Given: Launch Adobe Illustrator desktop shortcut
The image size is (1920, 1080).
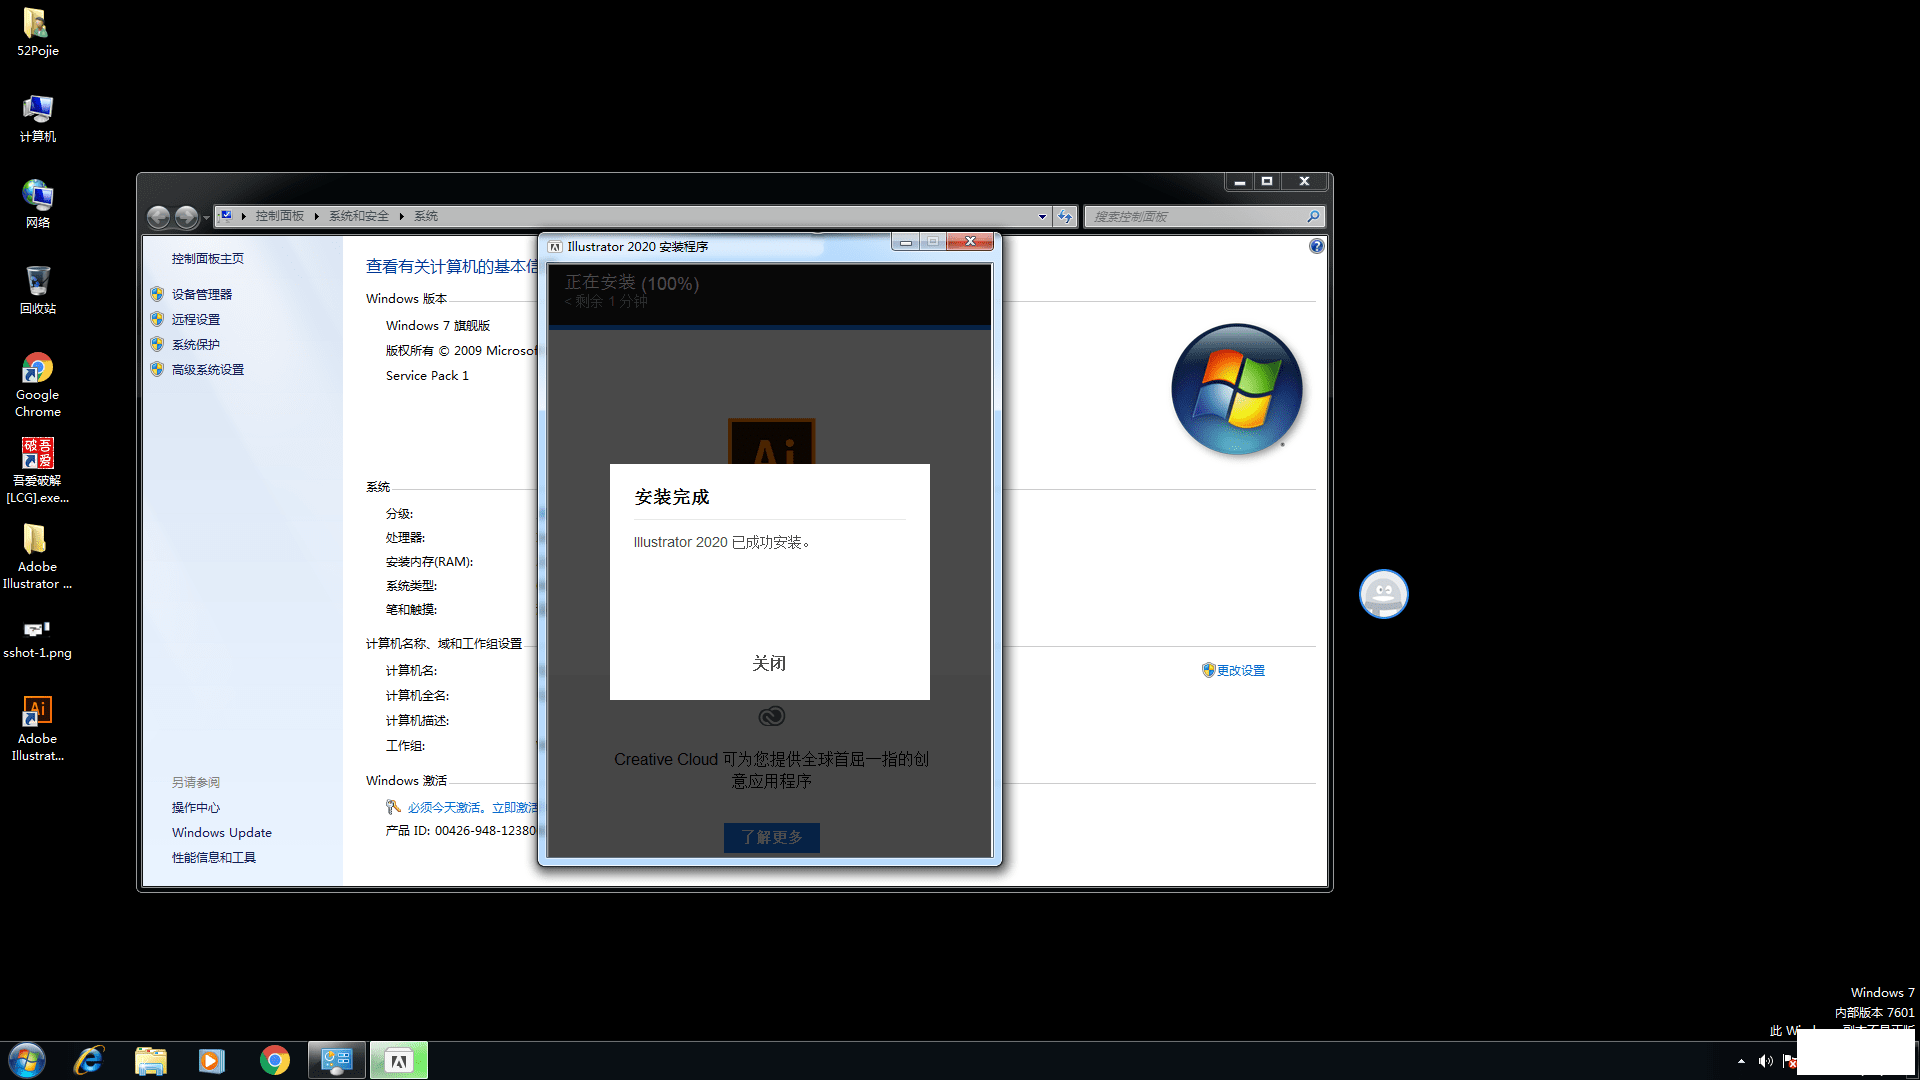Looking at the screenshot, I should pyautogui.click(x=37, y=729).
